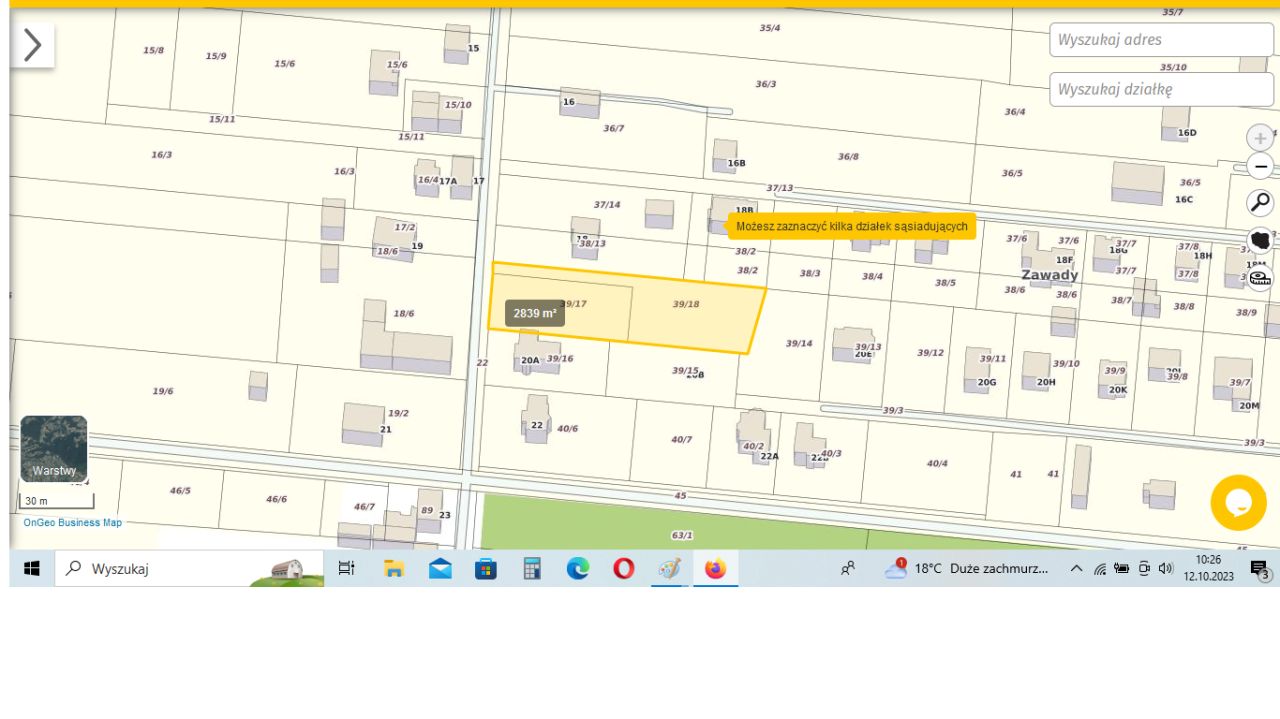Select parcel 19/6 on the map
This screenshot has width=1280, height=719.
pyautogui.click(x=163, y=391)
